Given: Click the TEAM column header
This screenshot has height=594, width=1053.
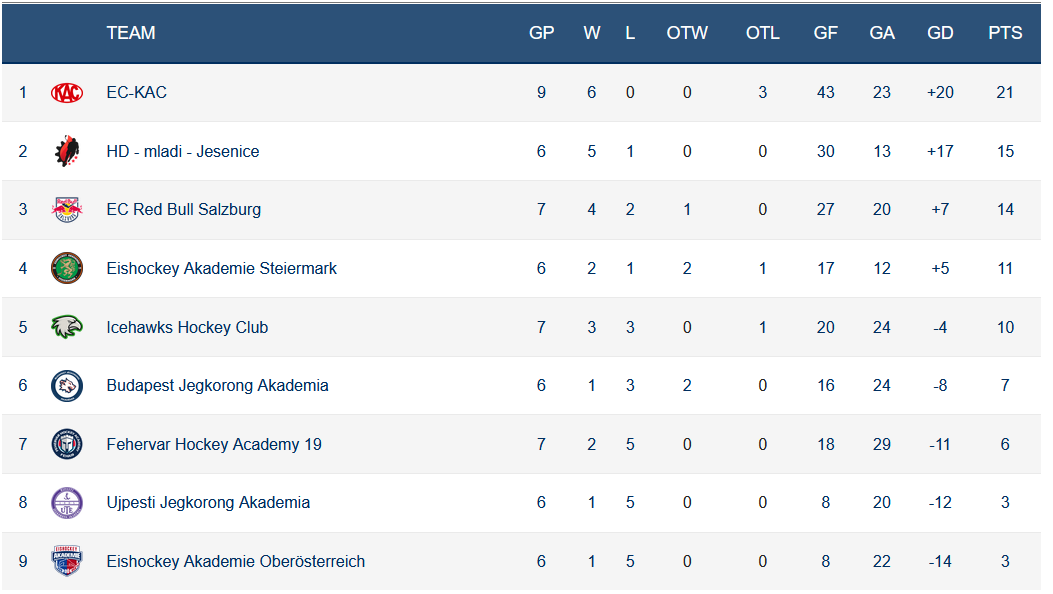Looking at the screenshot, I should [131, 33].
